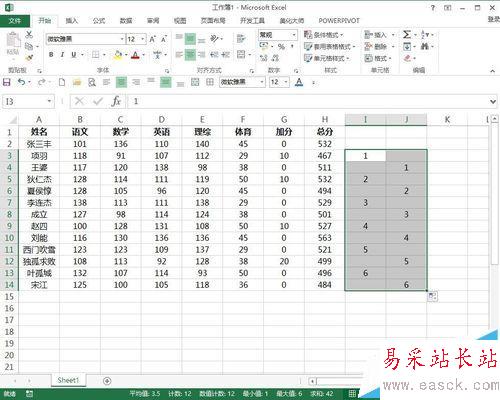Click the Undo arrow in quick access toolbar
This screenshot has width=500, height=400.
(x=21, y=82)
